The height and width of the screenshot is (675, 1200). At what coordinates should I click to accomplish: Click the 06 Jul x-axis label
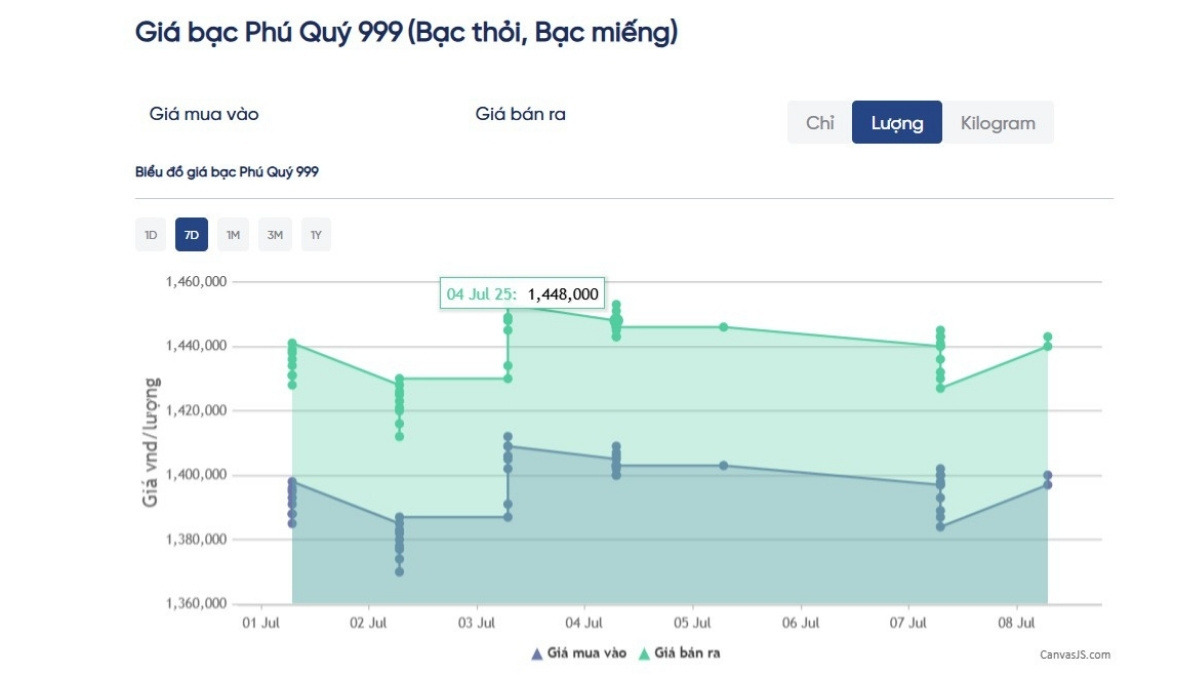click(x=801, y=624)
